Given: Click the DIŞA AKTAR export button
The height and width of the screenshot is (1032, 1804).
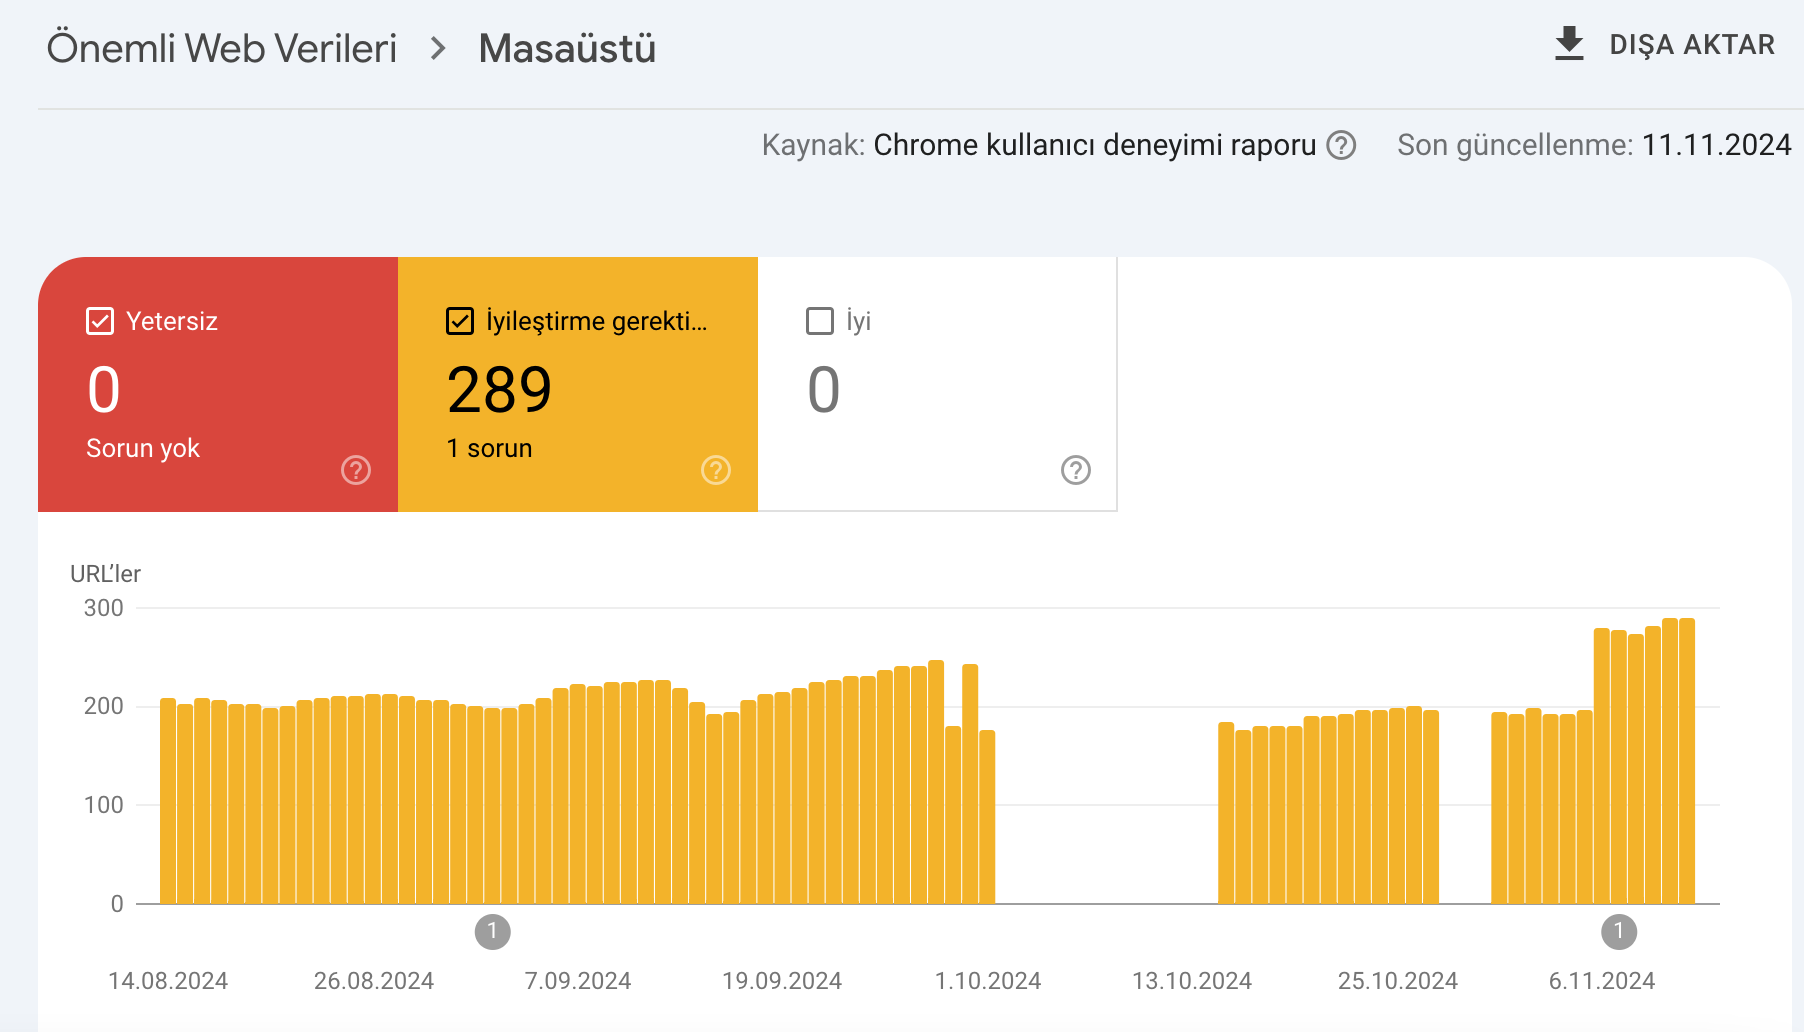Looking at the screenshot, I should tap(1665, 44).
